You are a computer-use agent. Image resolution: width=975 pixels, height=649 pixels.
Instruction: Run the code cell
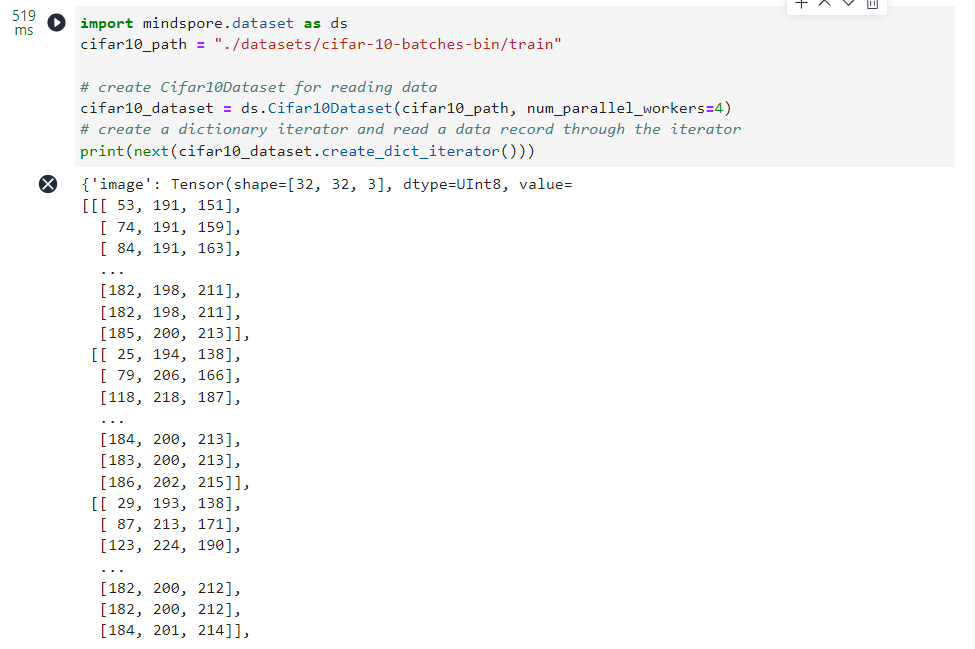[x=59, y=23]
